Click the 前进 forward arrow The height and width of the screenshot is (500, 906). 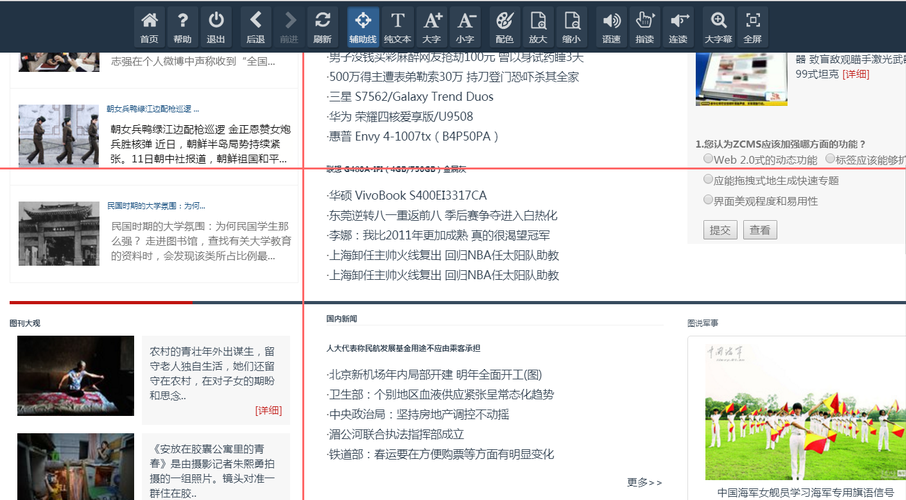tap(289, 27)
